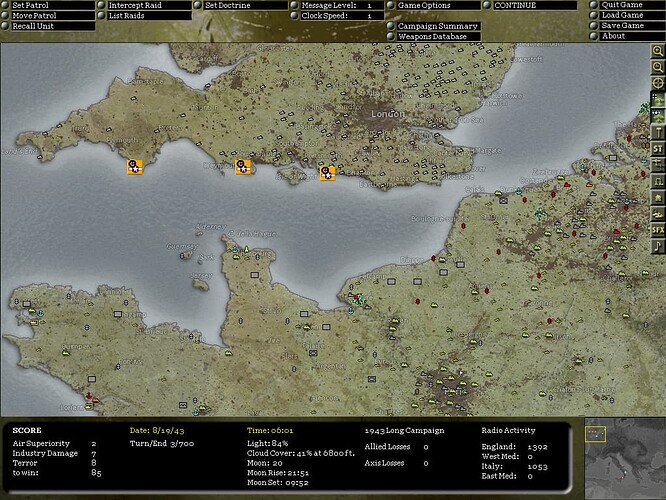This screenshot has height=500, width=666.
Task: Click the Cloud Cover: 41% at 6800 ft. text
Action: 301,453
